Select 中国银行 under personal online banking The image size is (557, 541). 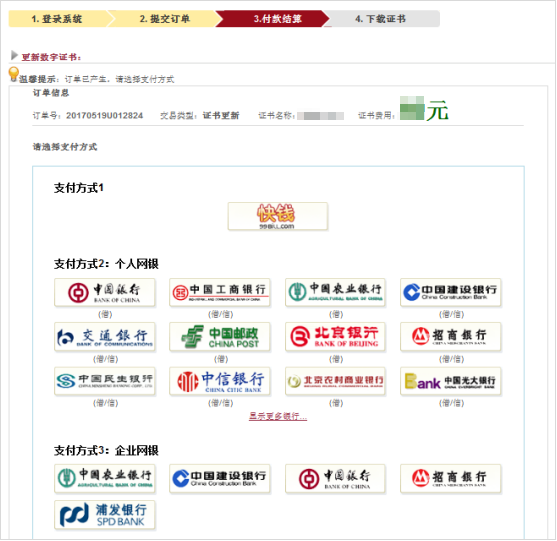click(105, 293)
